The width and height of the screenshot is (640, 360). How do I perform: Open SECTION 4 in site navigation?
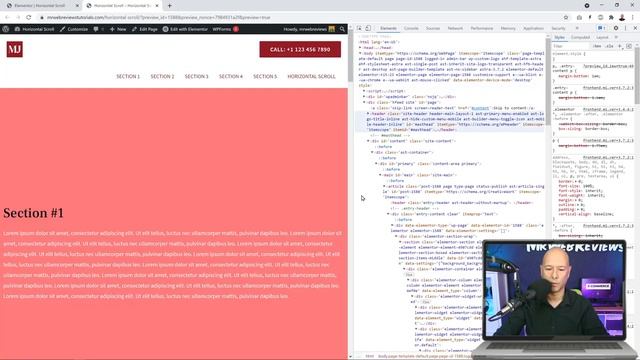tap(231, 76)
